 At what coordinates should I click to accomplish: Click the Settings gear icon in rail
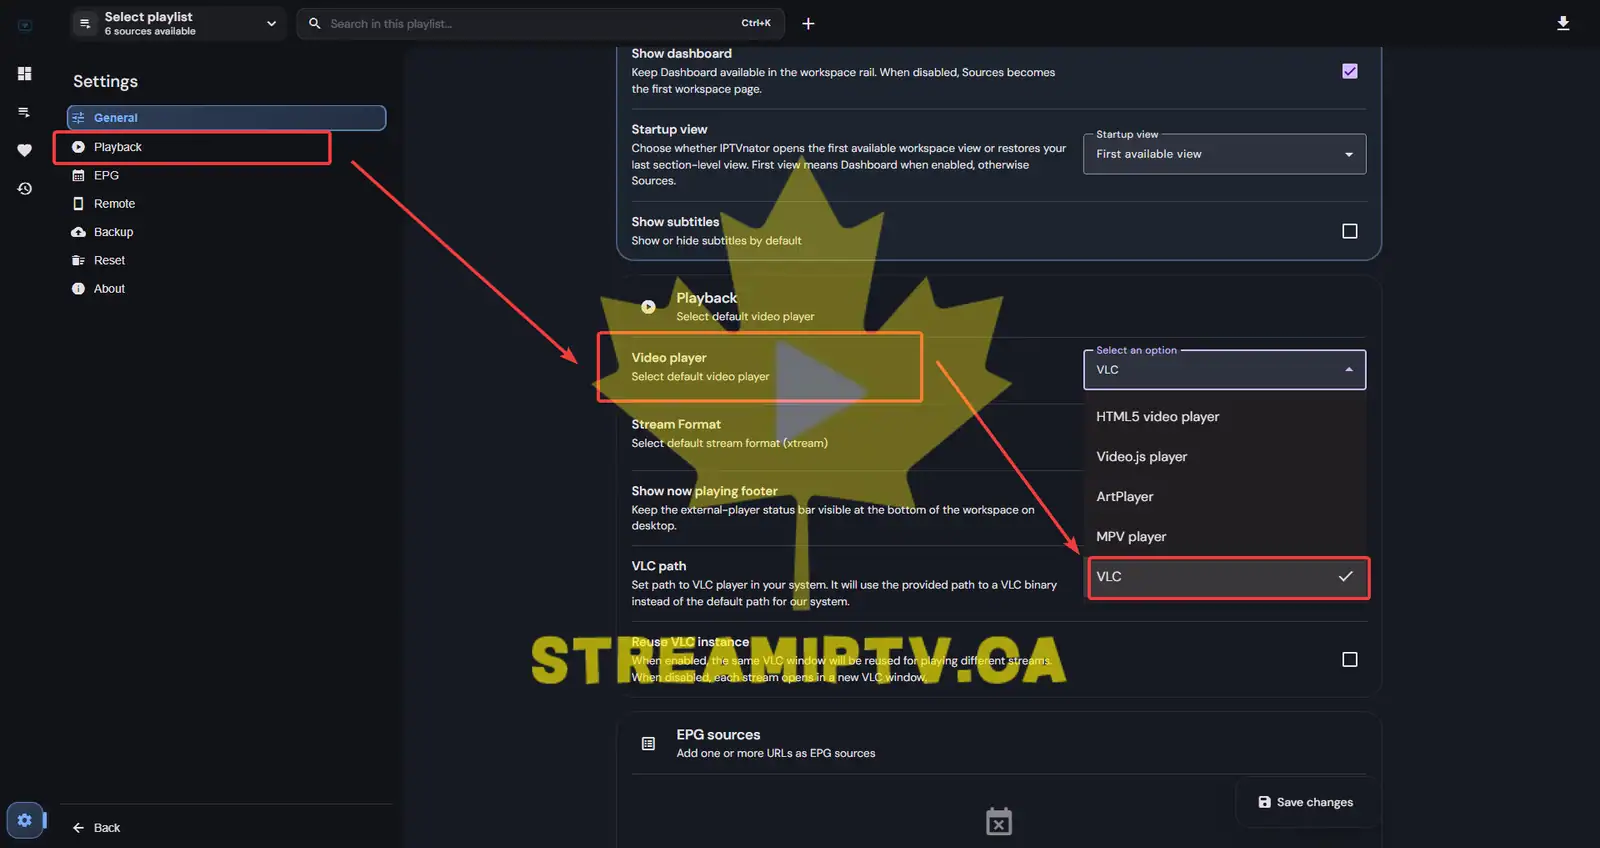[x=24, y=820]
